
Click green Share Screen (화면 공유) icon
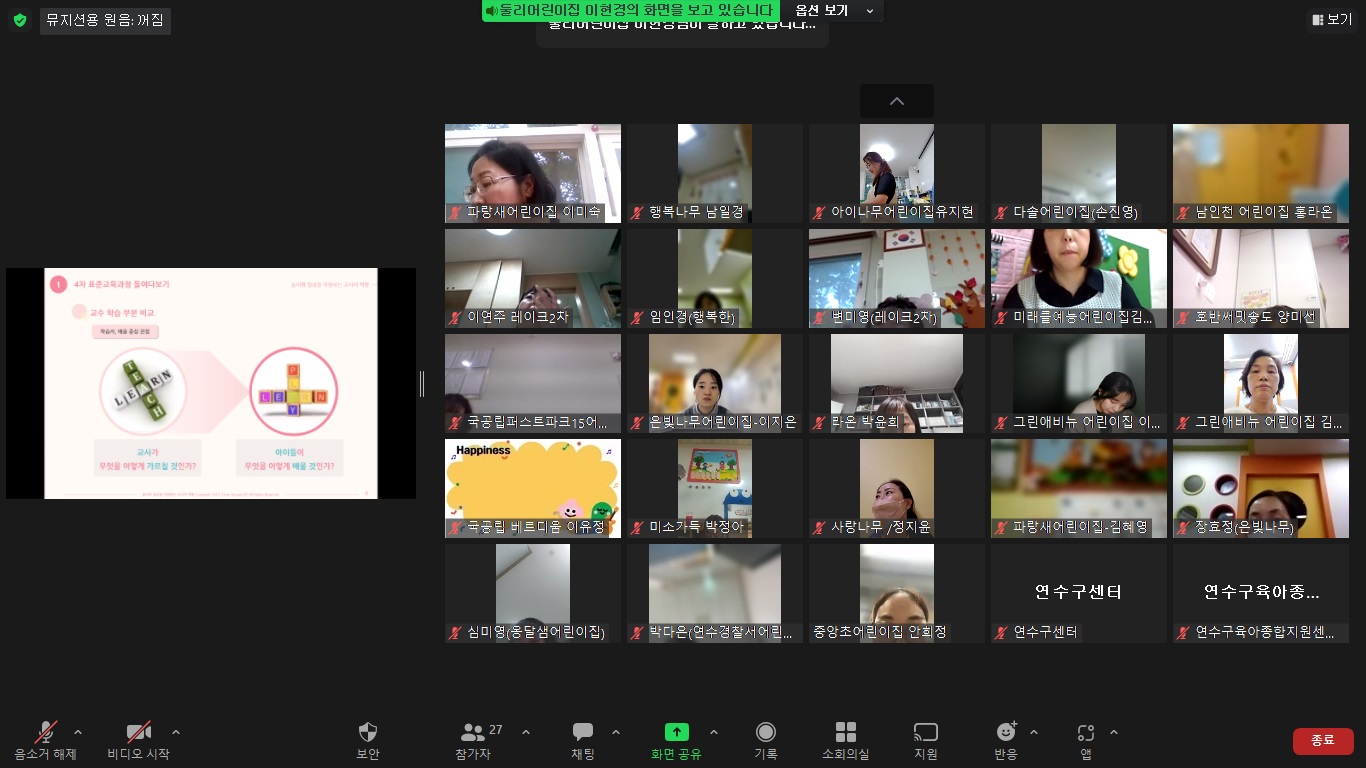click(677, 732)
